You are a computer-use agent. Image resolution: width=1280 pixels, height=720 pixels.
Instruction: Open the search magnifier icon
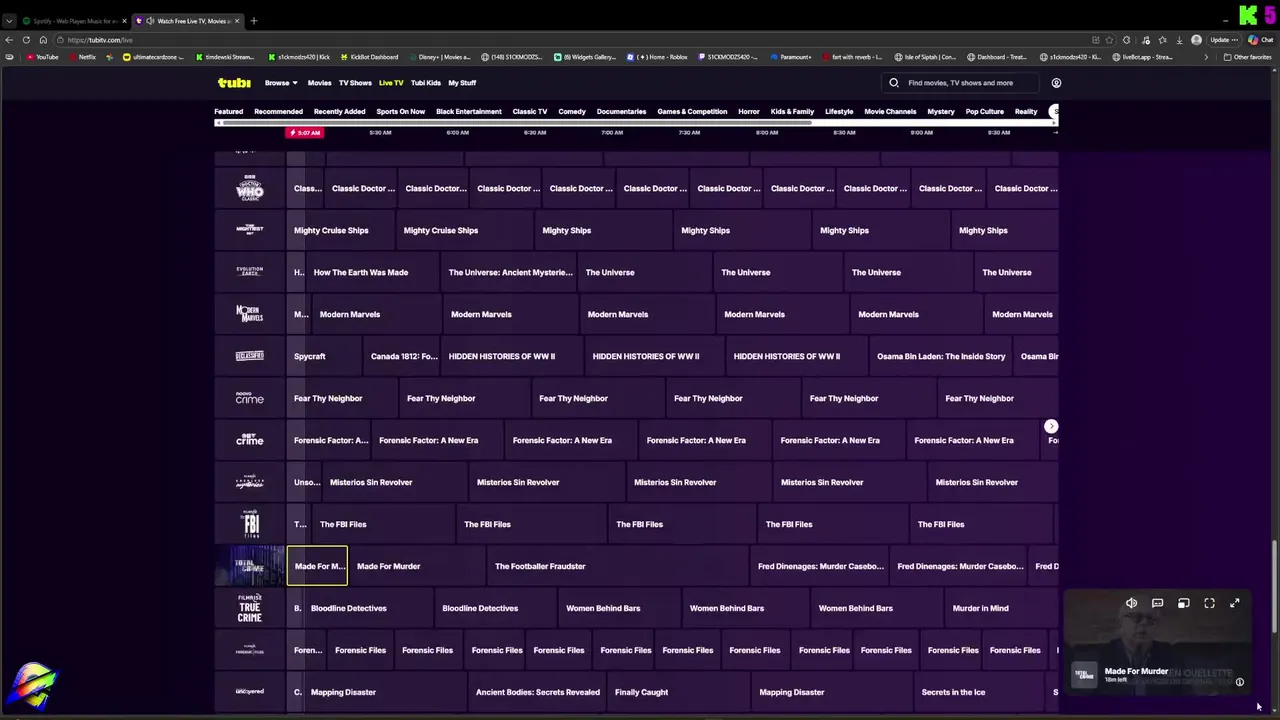pos(894,83)
